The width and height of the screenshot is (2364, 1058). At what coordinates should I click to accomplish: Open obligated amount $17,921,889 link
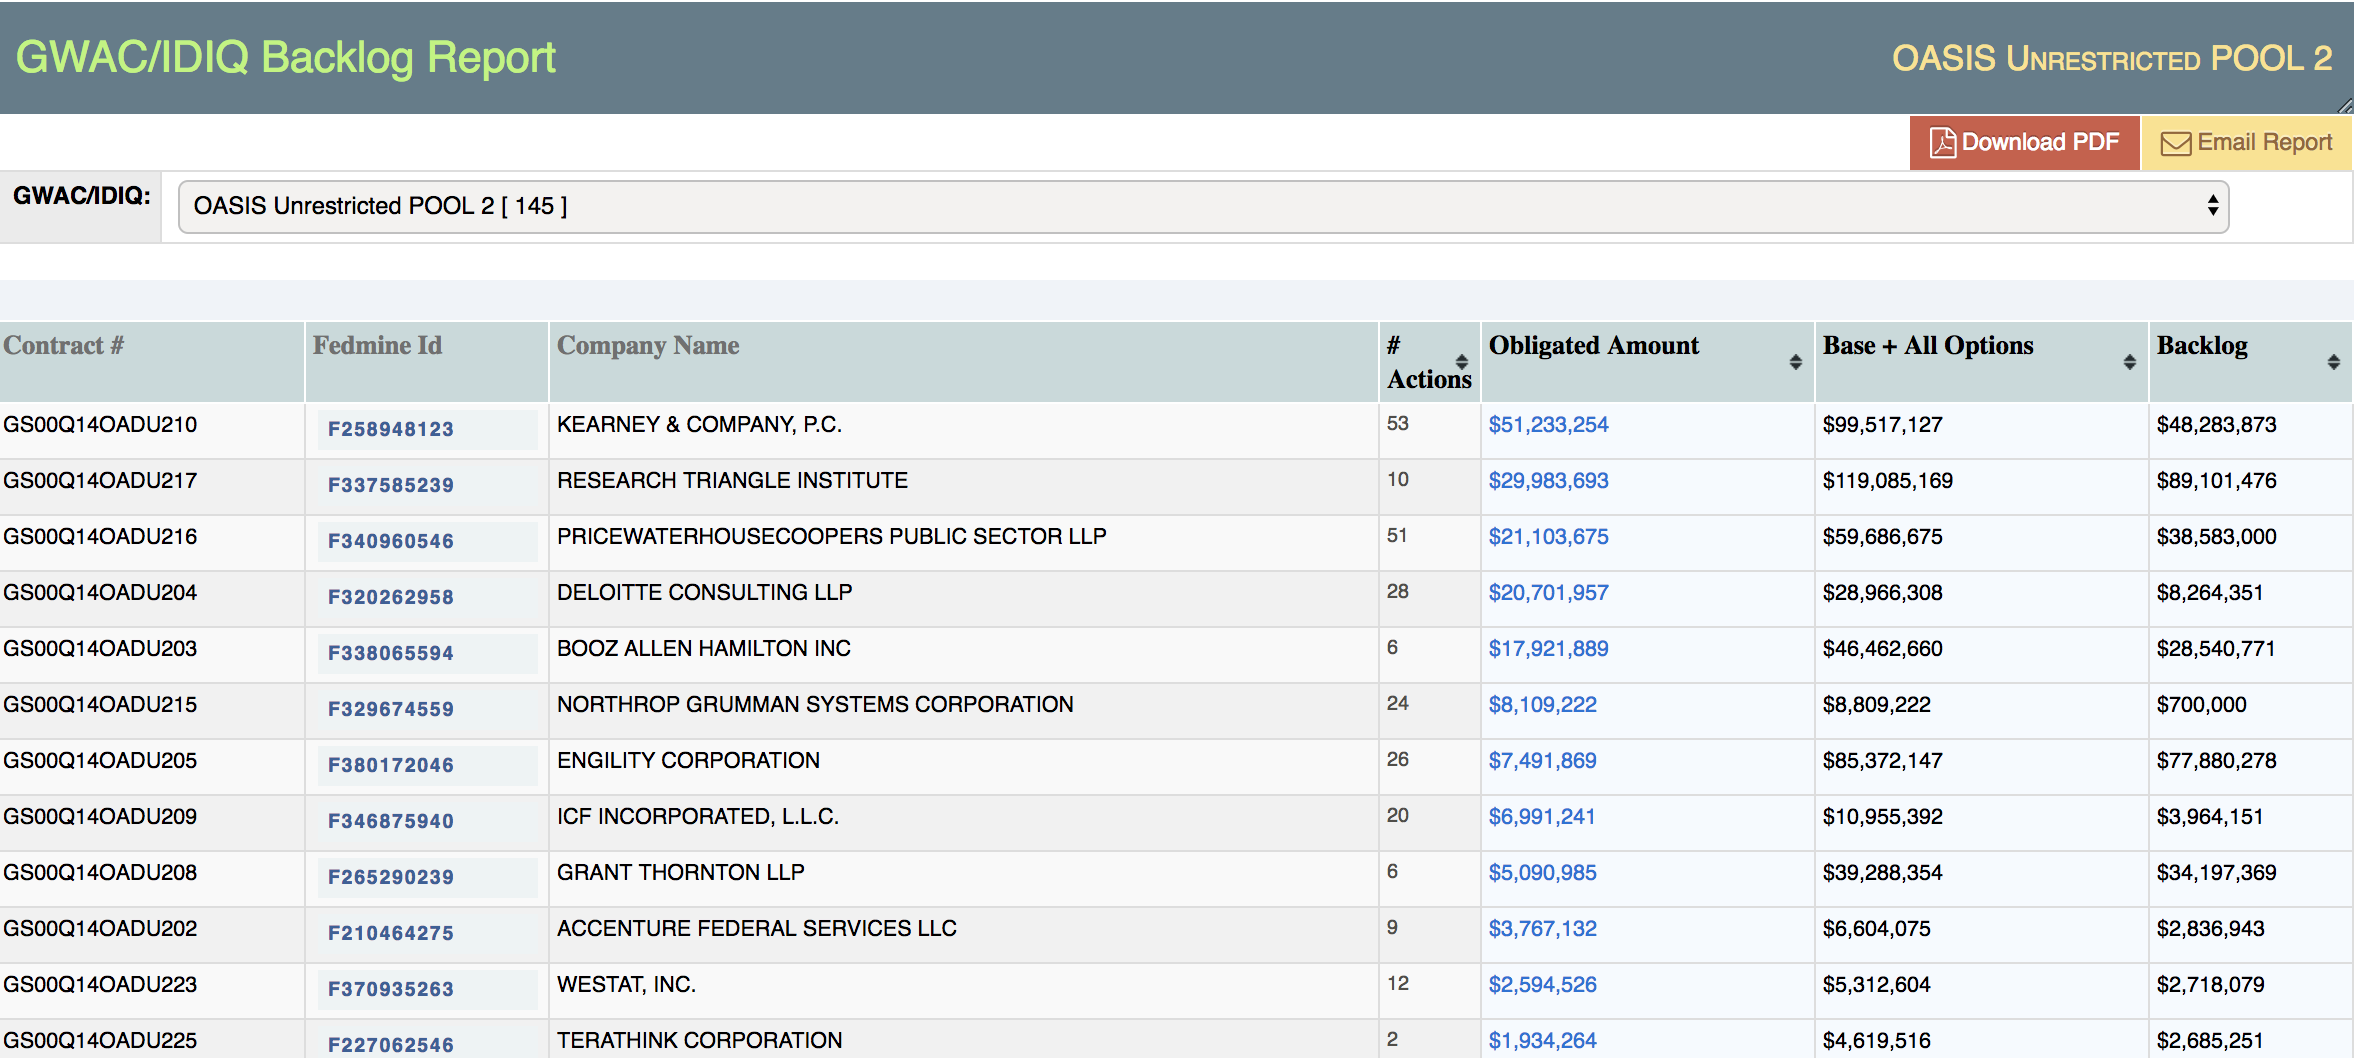[x=1548, y=649]
